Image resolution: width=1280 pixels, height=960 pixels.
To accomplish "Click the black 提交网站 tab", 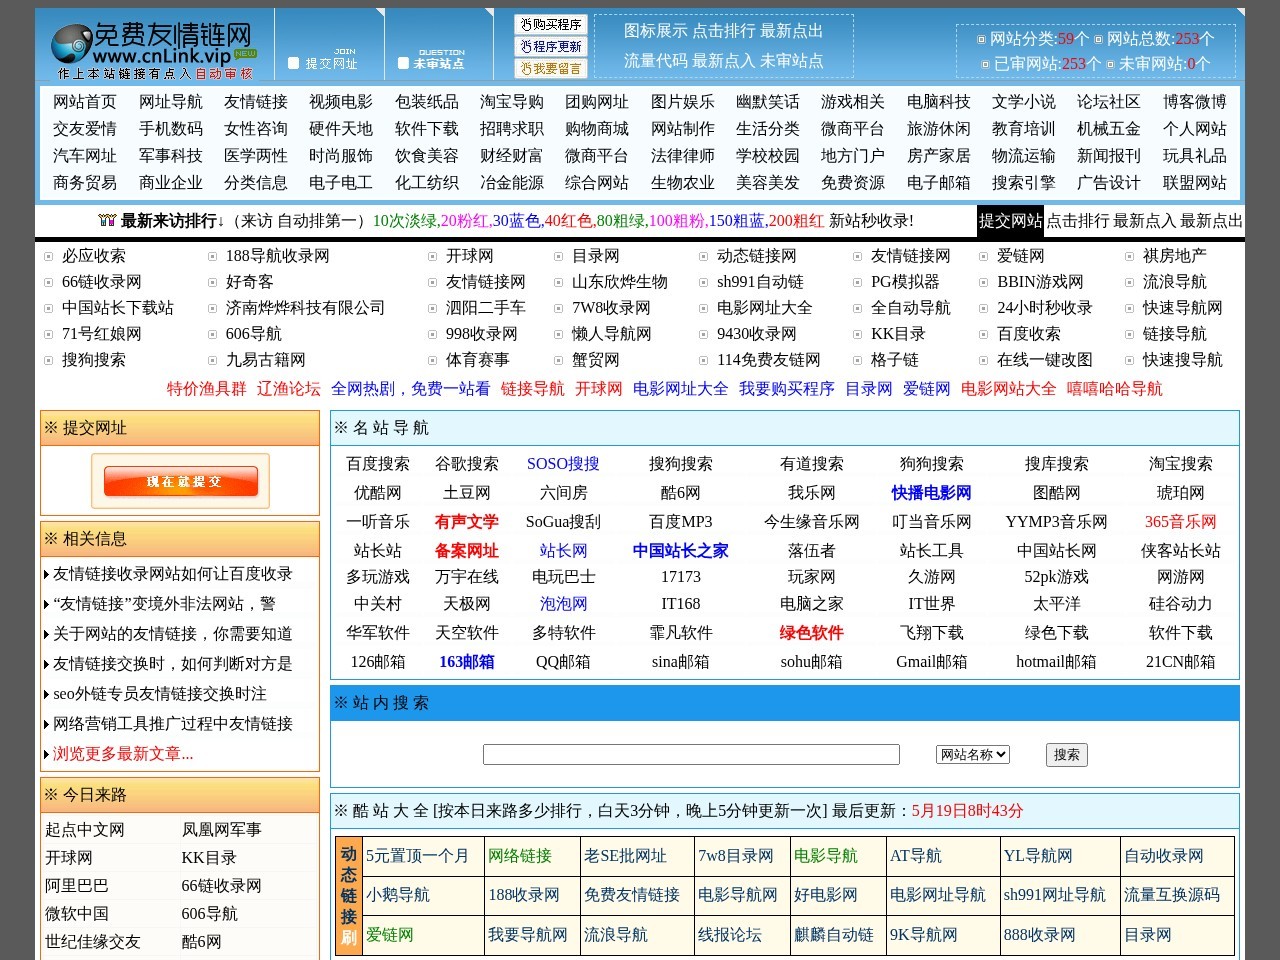I will click(x=1010, y=221).
